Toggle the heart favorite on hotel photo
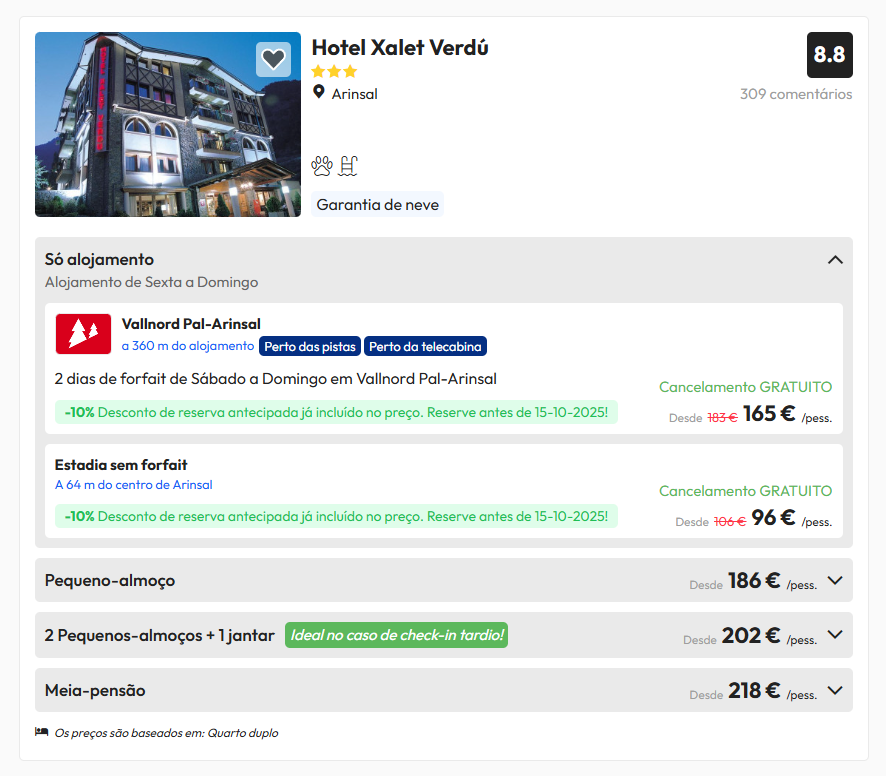This screenshot has height=776, width=886. pyautogui.click(x=273, y=60)
